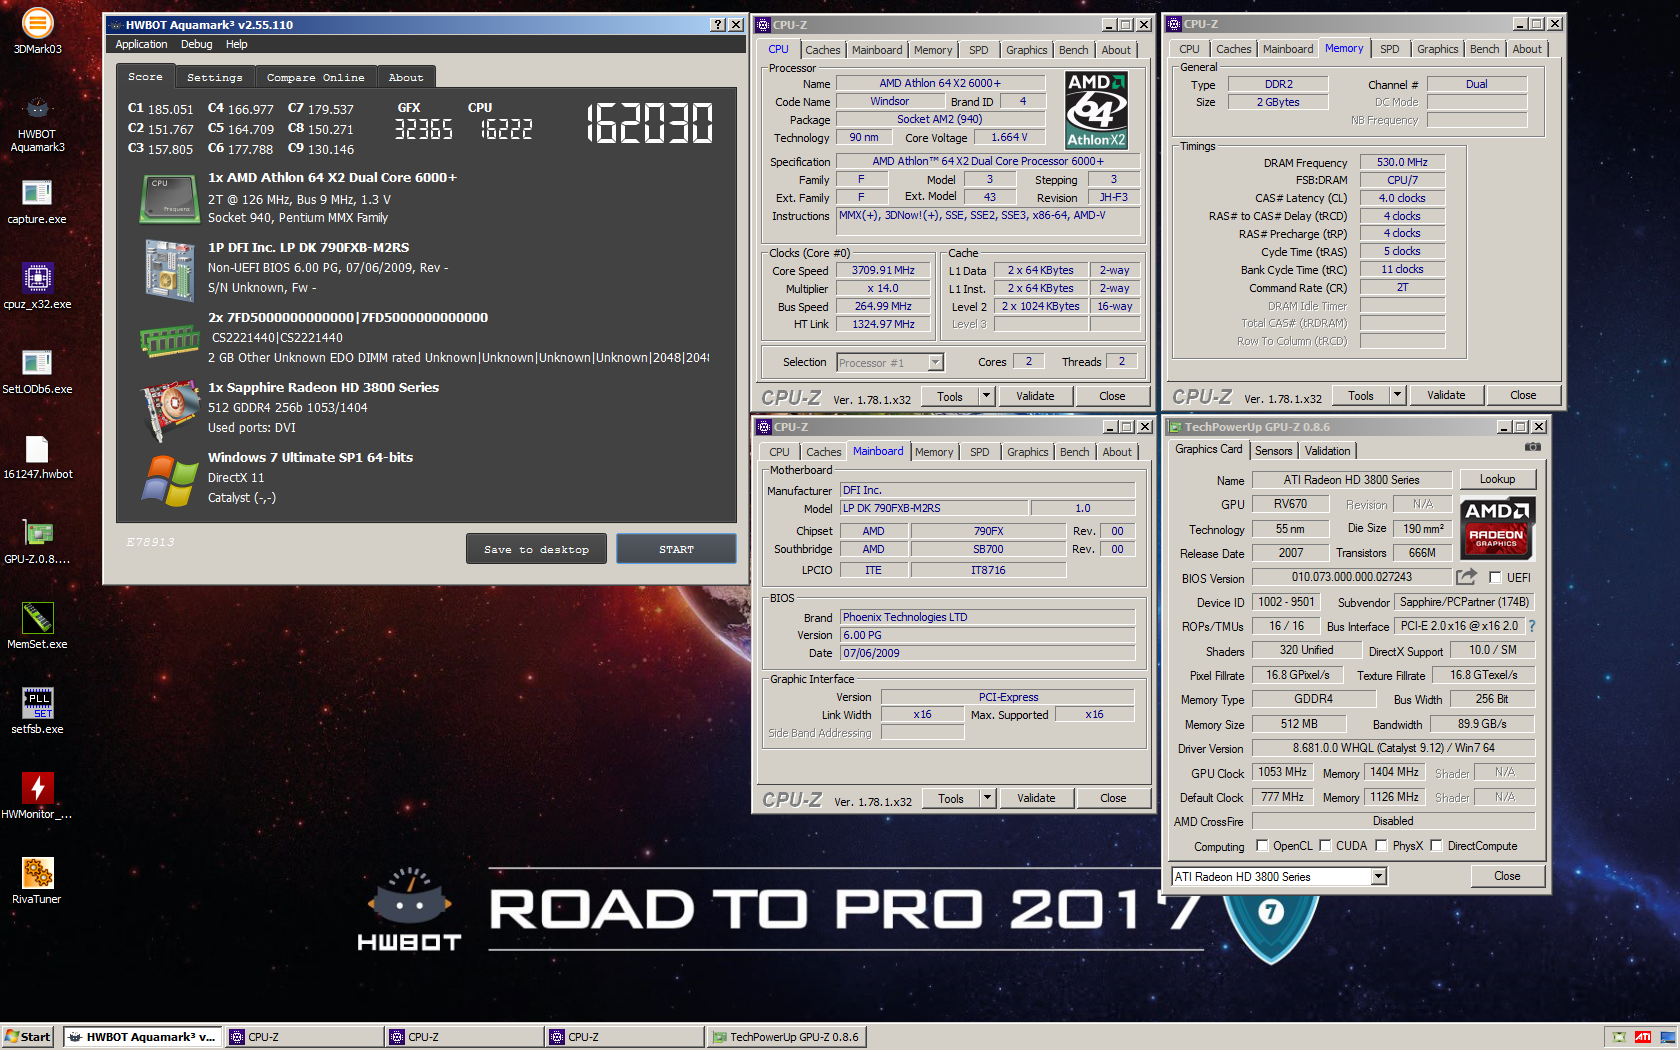Screen dimensions: 1680x1050
Task: Click the BIOS Version field in GPU-Z
Action: 1352,577
